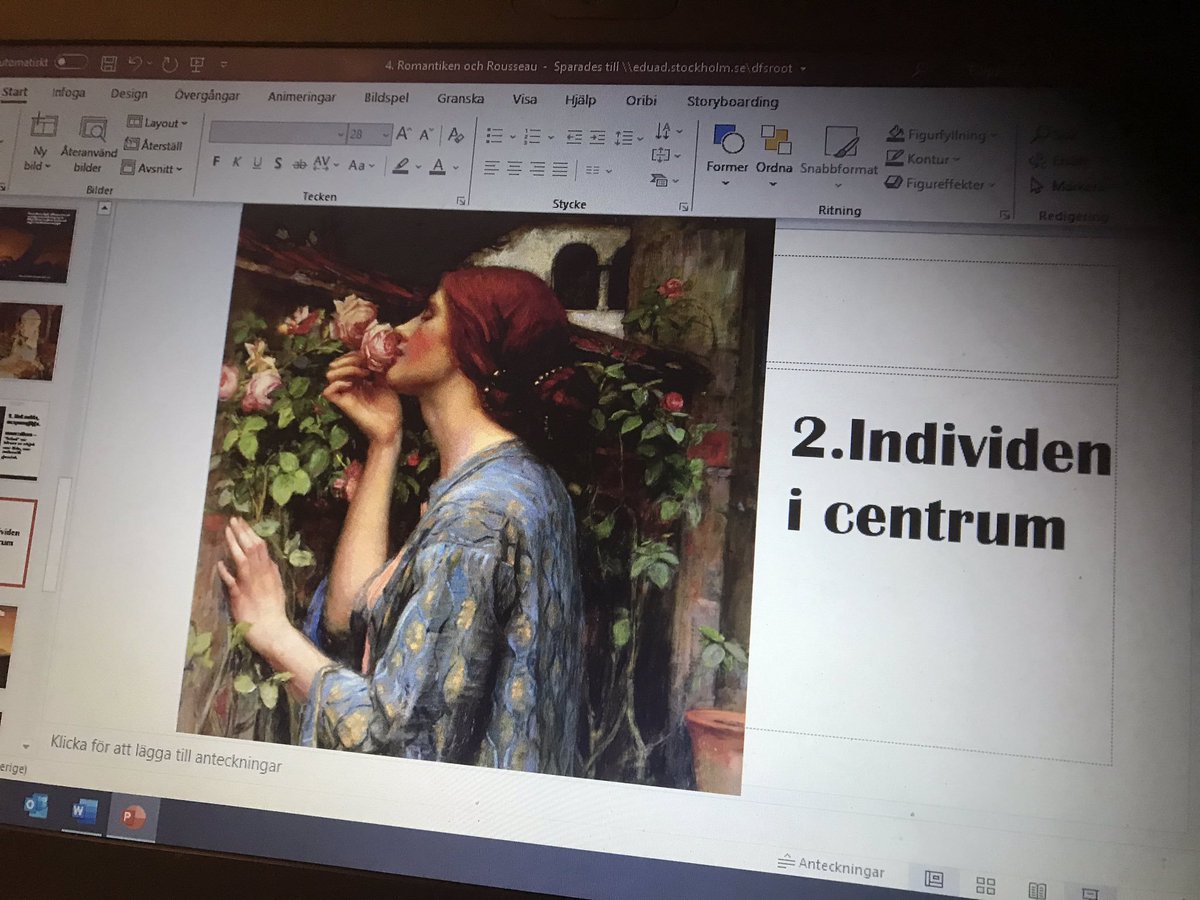Click the Redo/Repeat circular arrow icon
Image resolution: width=1200 pixels, height=900 pixels.
[169, 64]
